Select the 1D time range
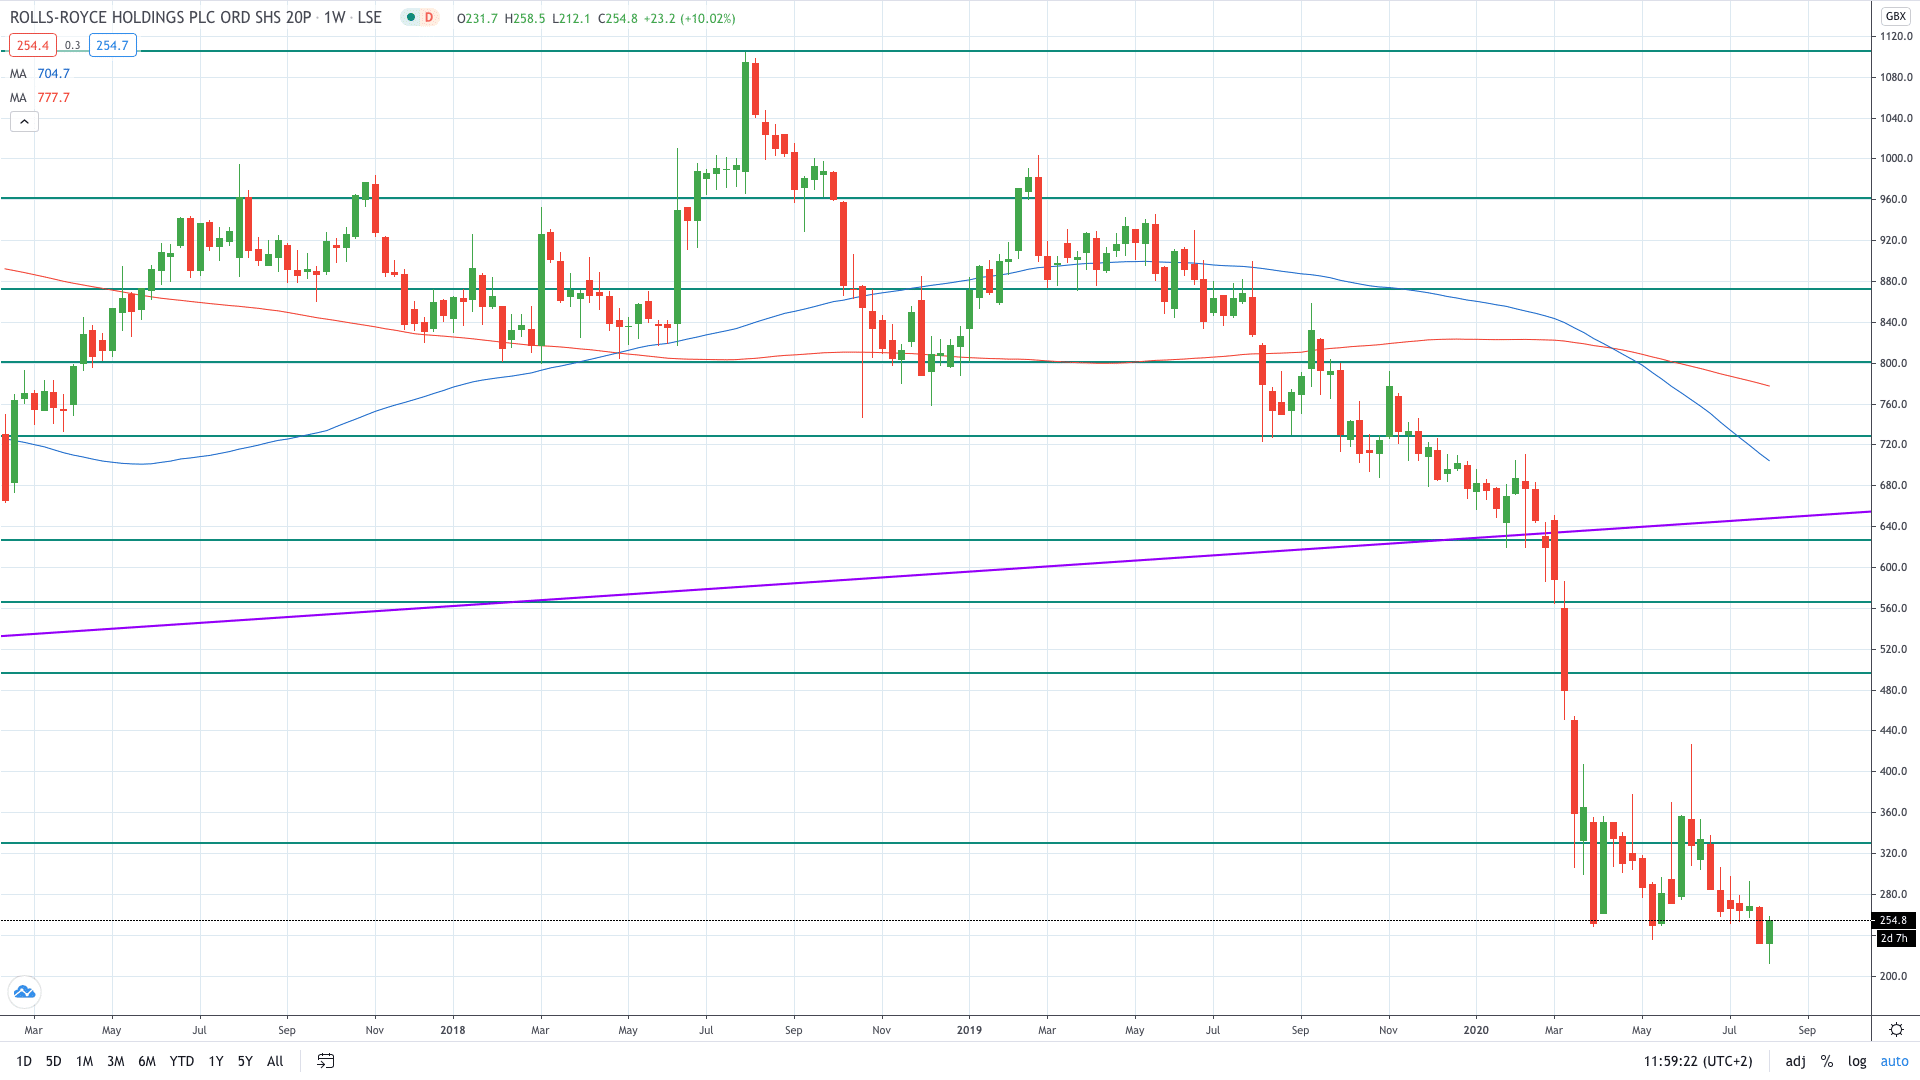 24,1061
